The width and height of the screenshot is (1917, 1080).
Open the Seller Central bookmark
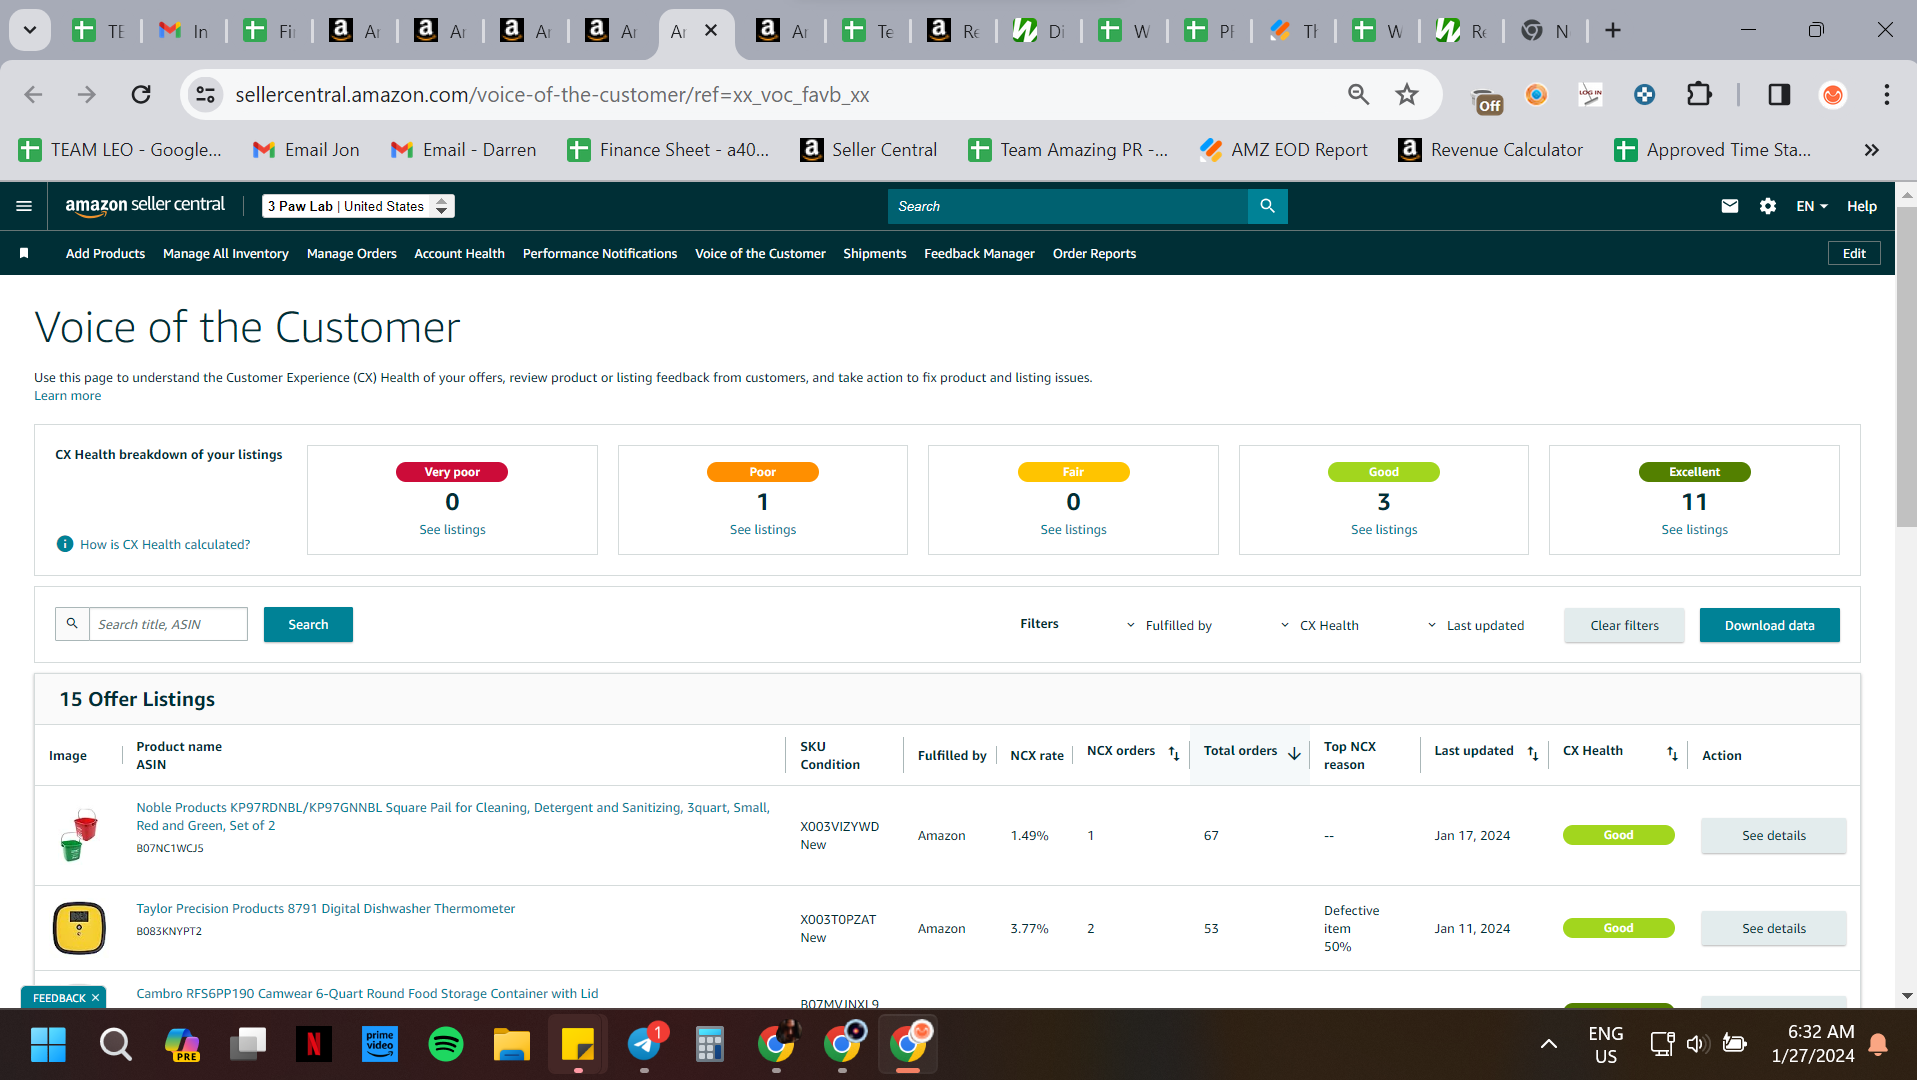click(x=869, y=150)
